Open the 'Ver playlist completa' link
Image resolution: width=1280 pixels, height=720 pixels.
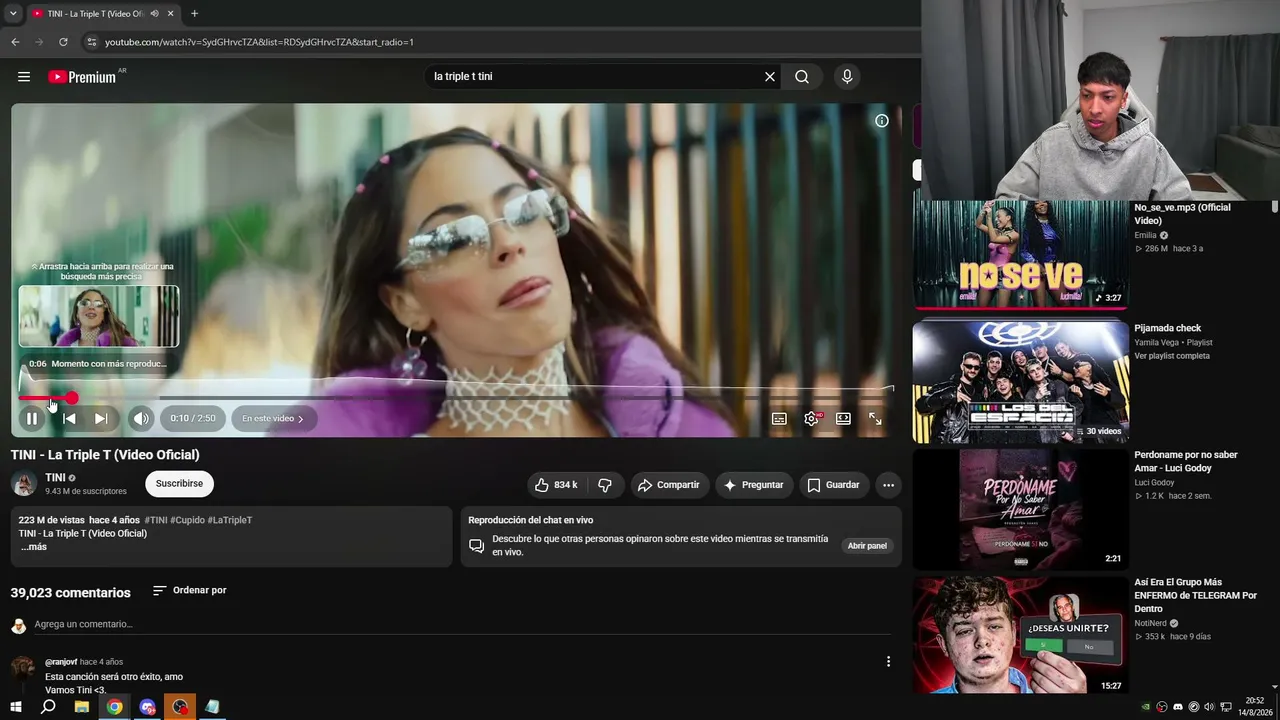[x=1172, y=356]
